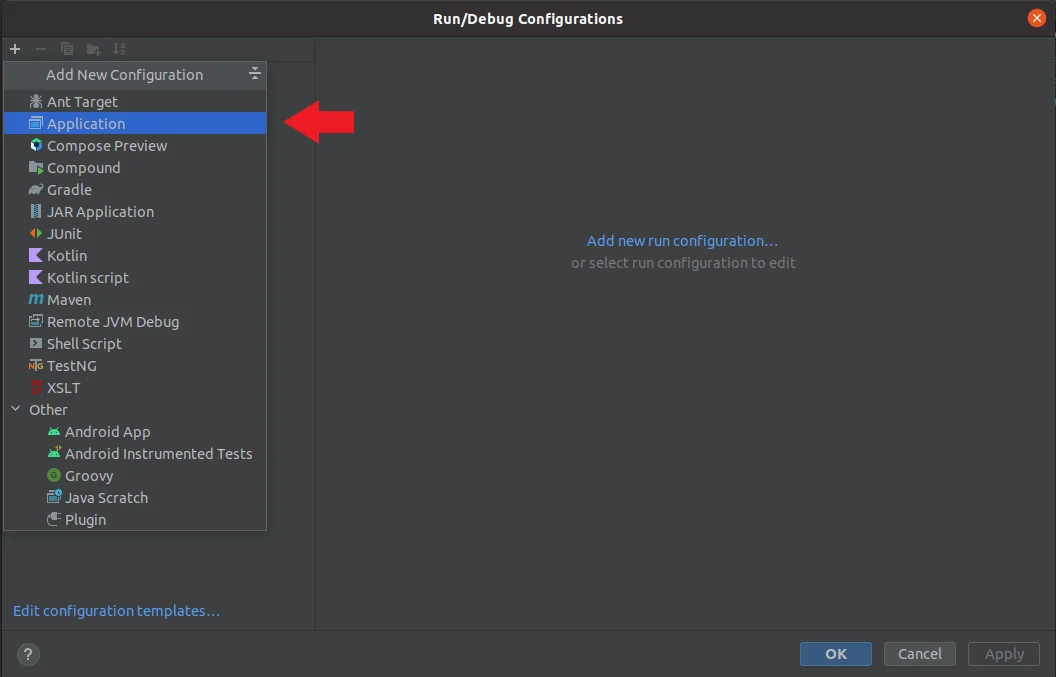Click the Android App robot icon

click(x=54, y=431)
